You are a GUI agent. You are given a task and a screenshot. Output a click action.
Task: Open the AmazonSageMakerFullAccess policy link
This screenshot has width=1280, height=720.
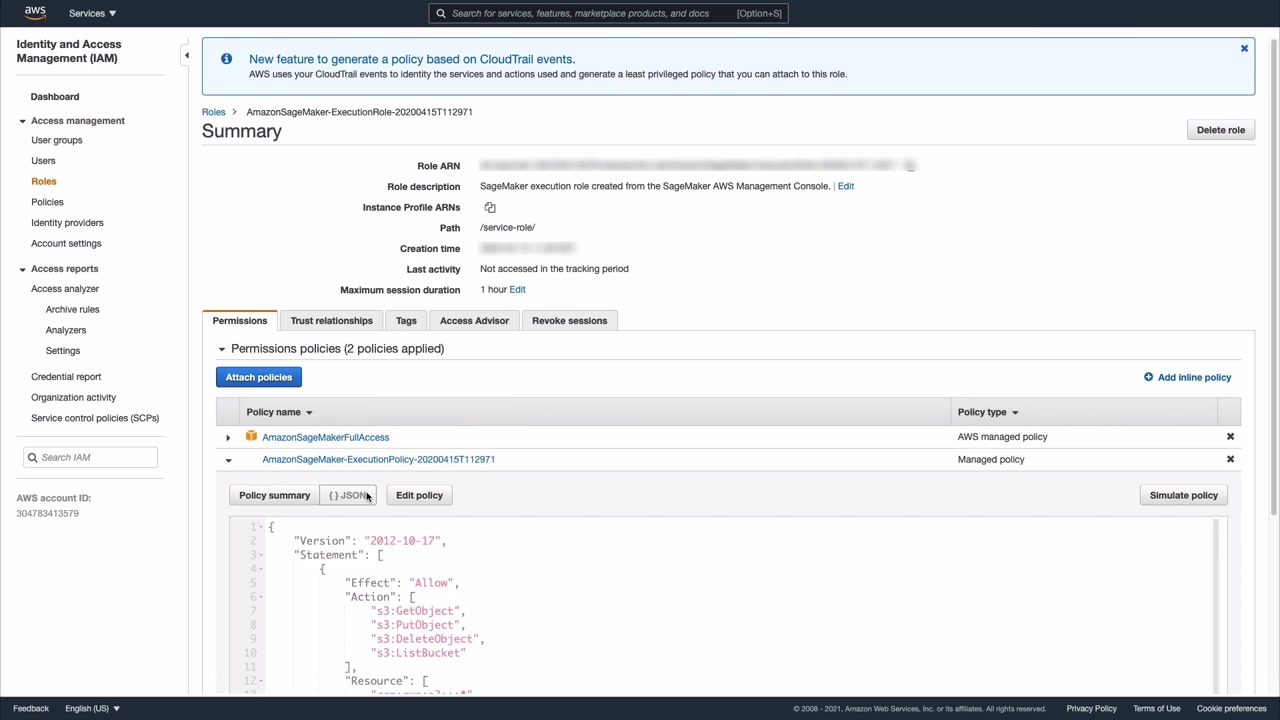(x=326, y=437)
